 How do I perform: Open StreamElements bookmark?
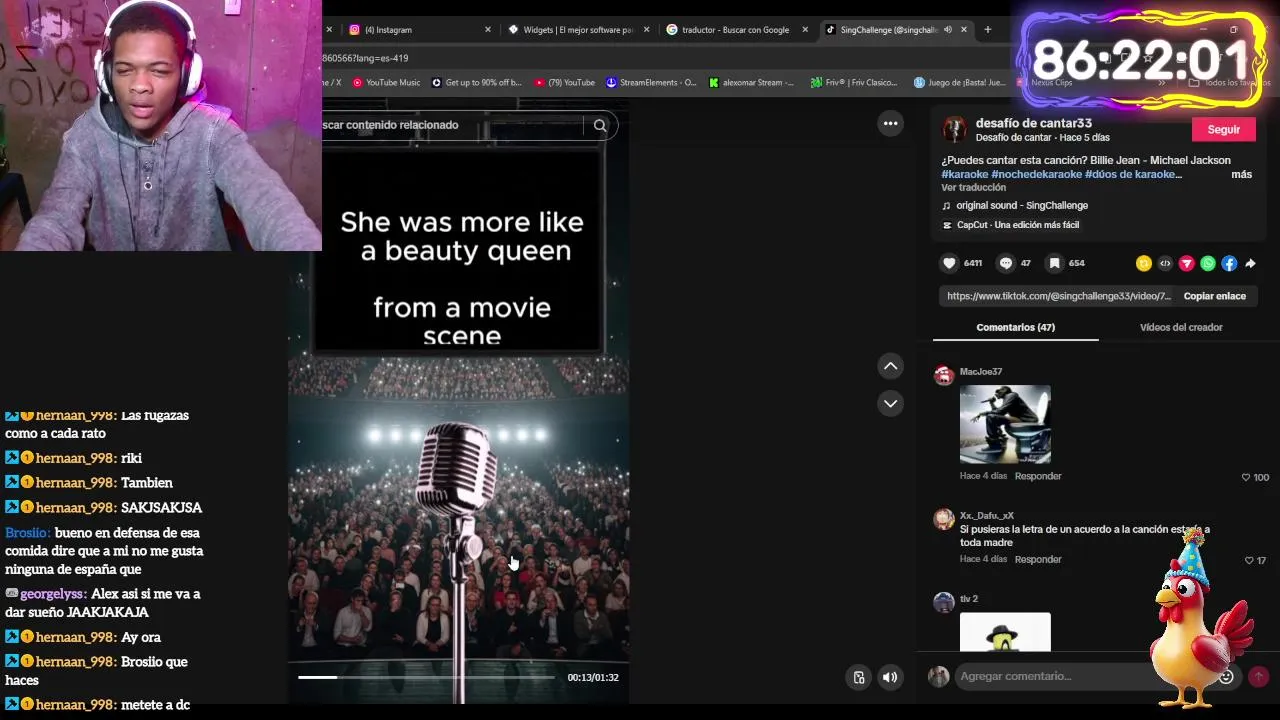[x=651, y=82]
